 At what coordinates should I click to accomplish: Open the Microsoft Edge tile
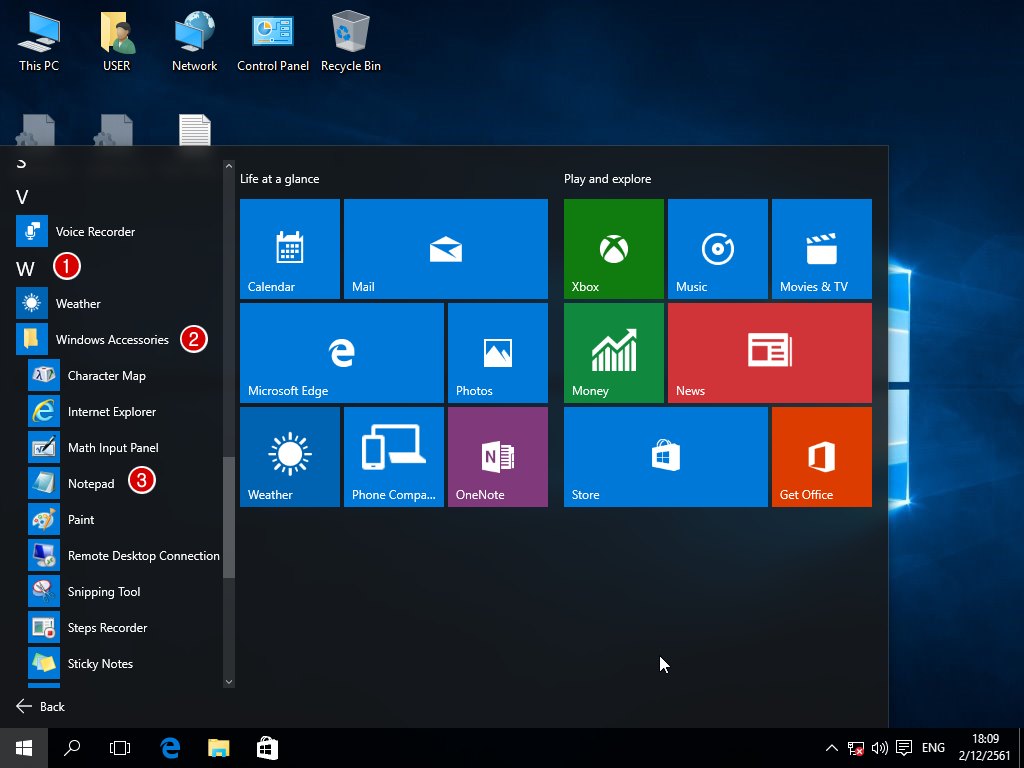pyautogui.click(x=341, y=352)
